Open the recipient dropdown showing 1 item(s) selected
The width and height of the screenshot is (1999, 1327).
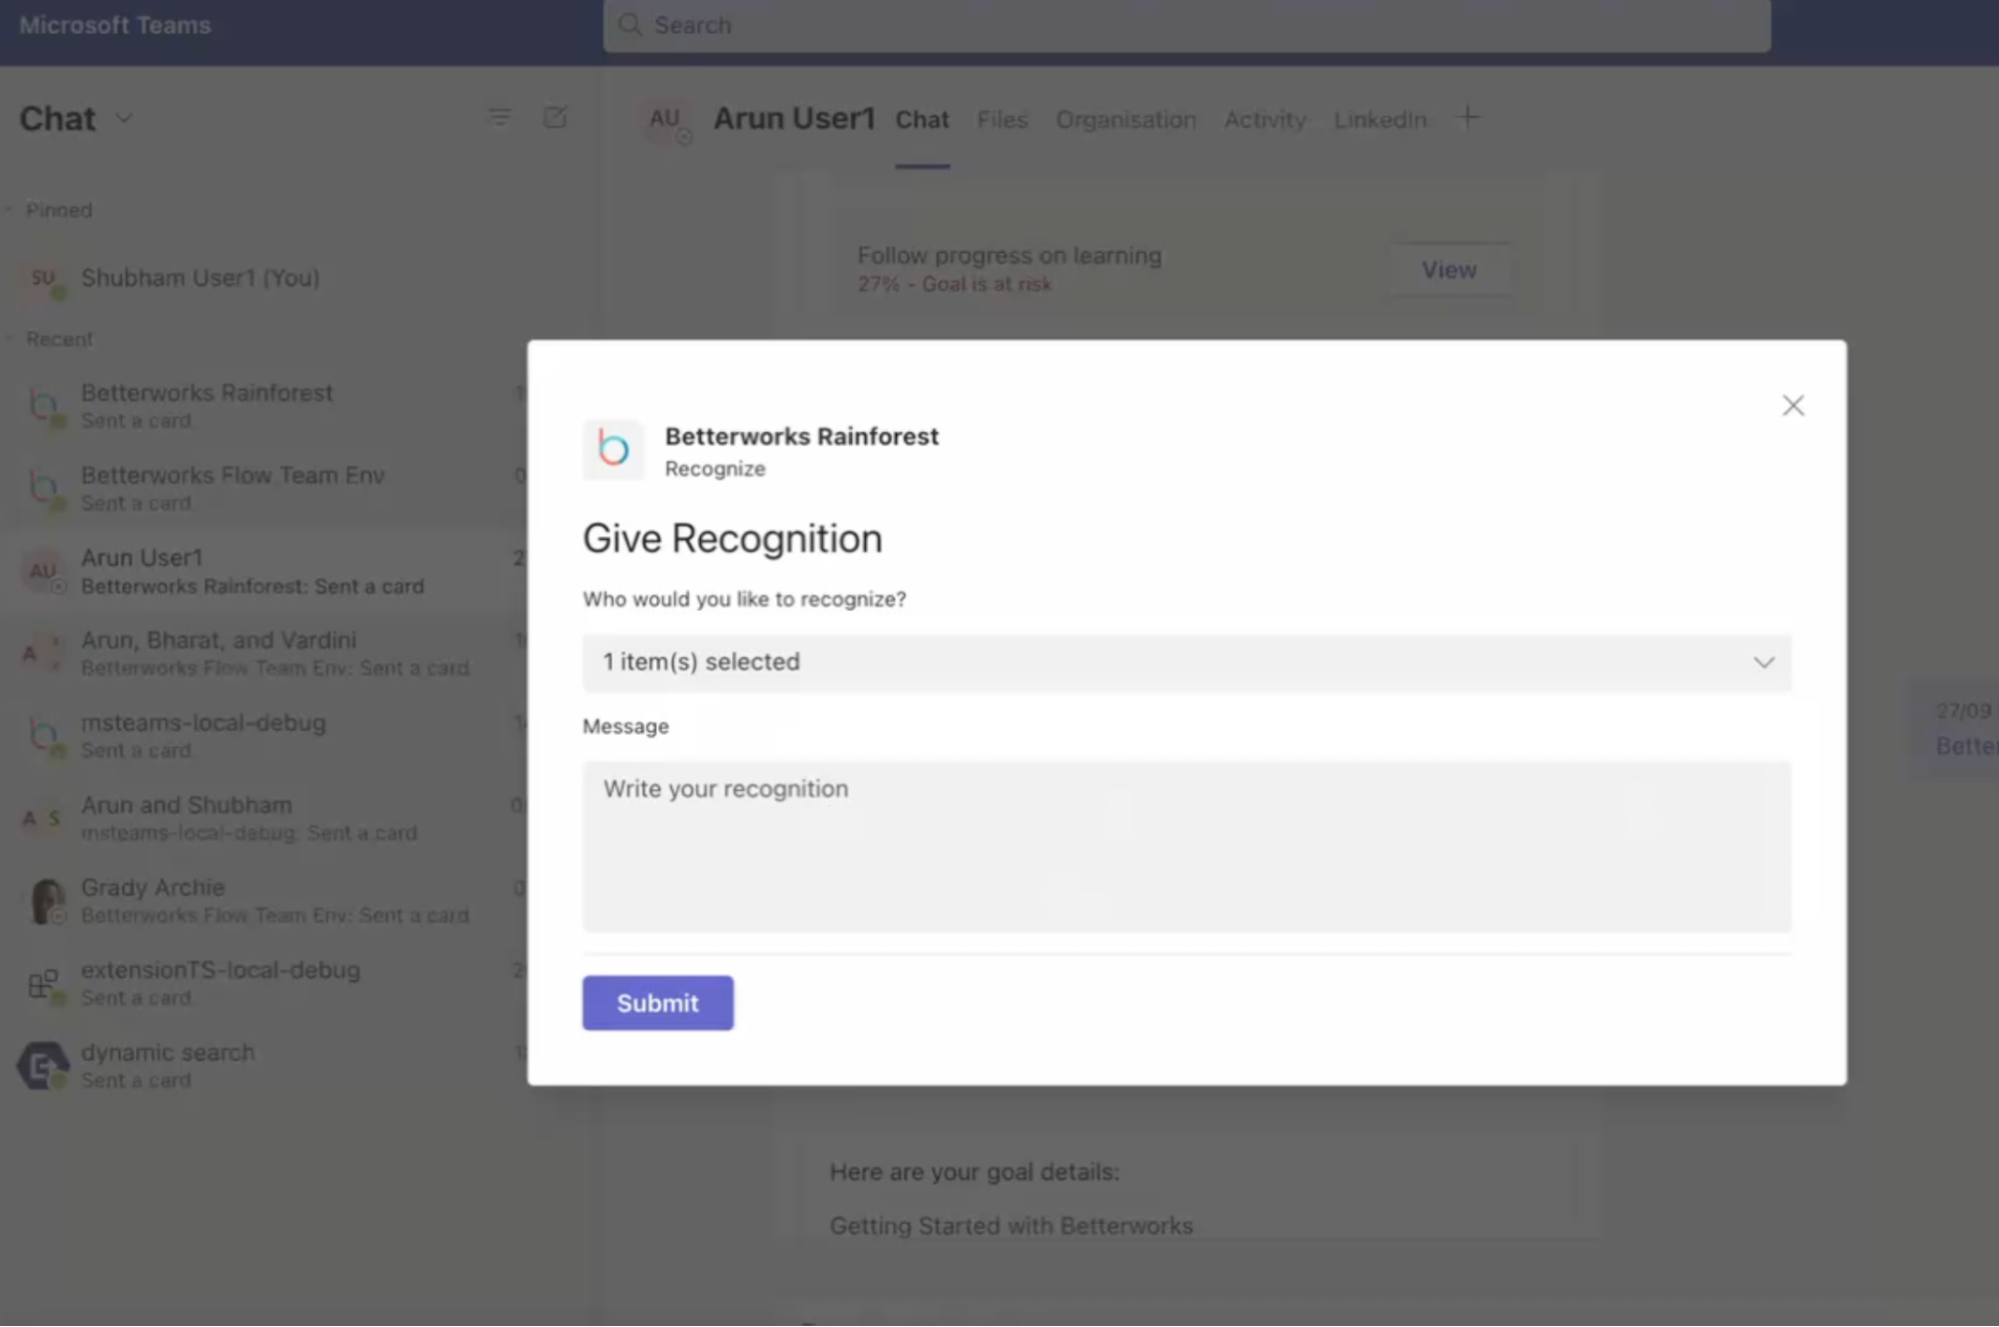pos(1186,662)
